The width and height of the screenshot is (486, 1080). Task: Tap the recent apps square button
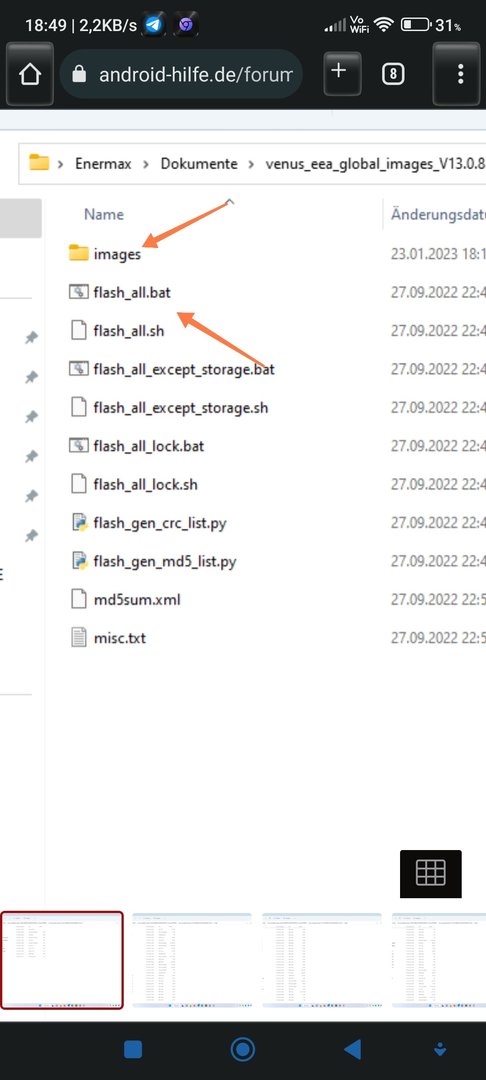(x=133, y=1049)
